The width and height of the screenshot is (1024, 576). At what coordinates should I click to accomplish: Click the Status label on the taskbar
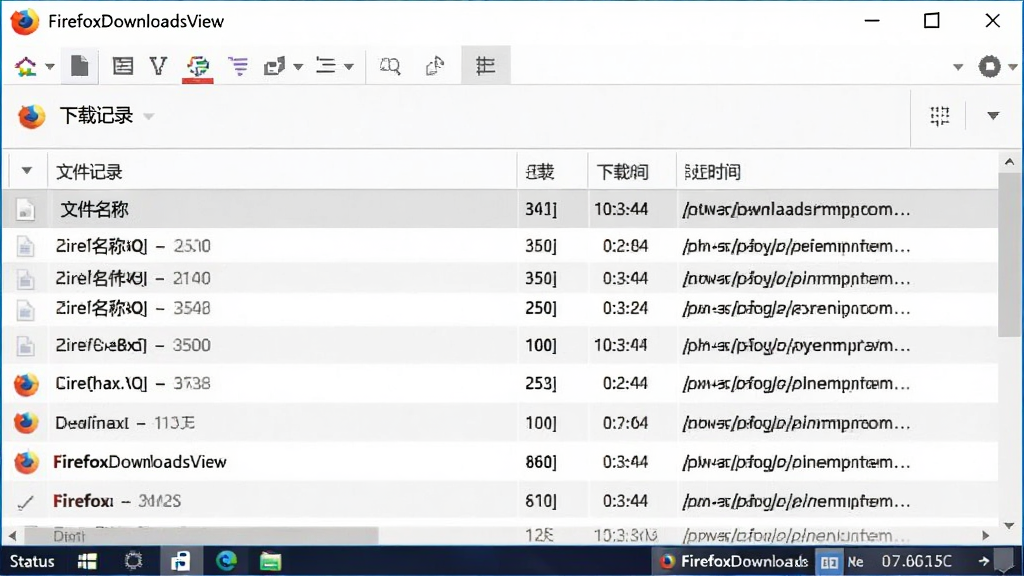32,562
